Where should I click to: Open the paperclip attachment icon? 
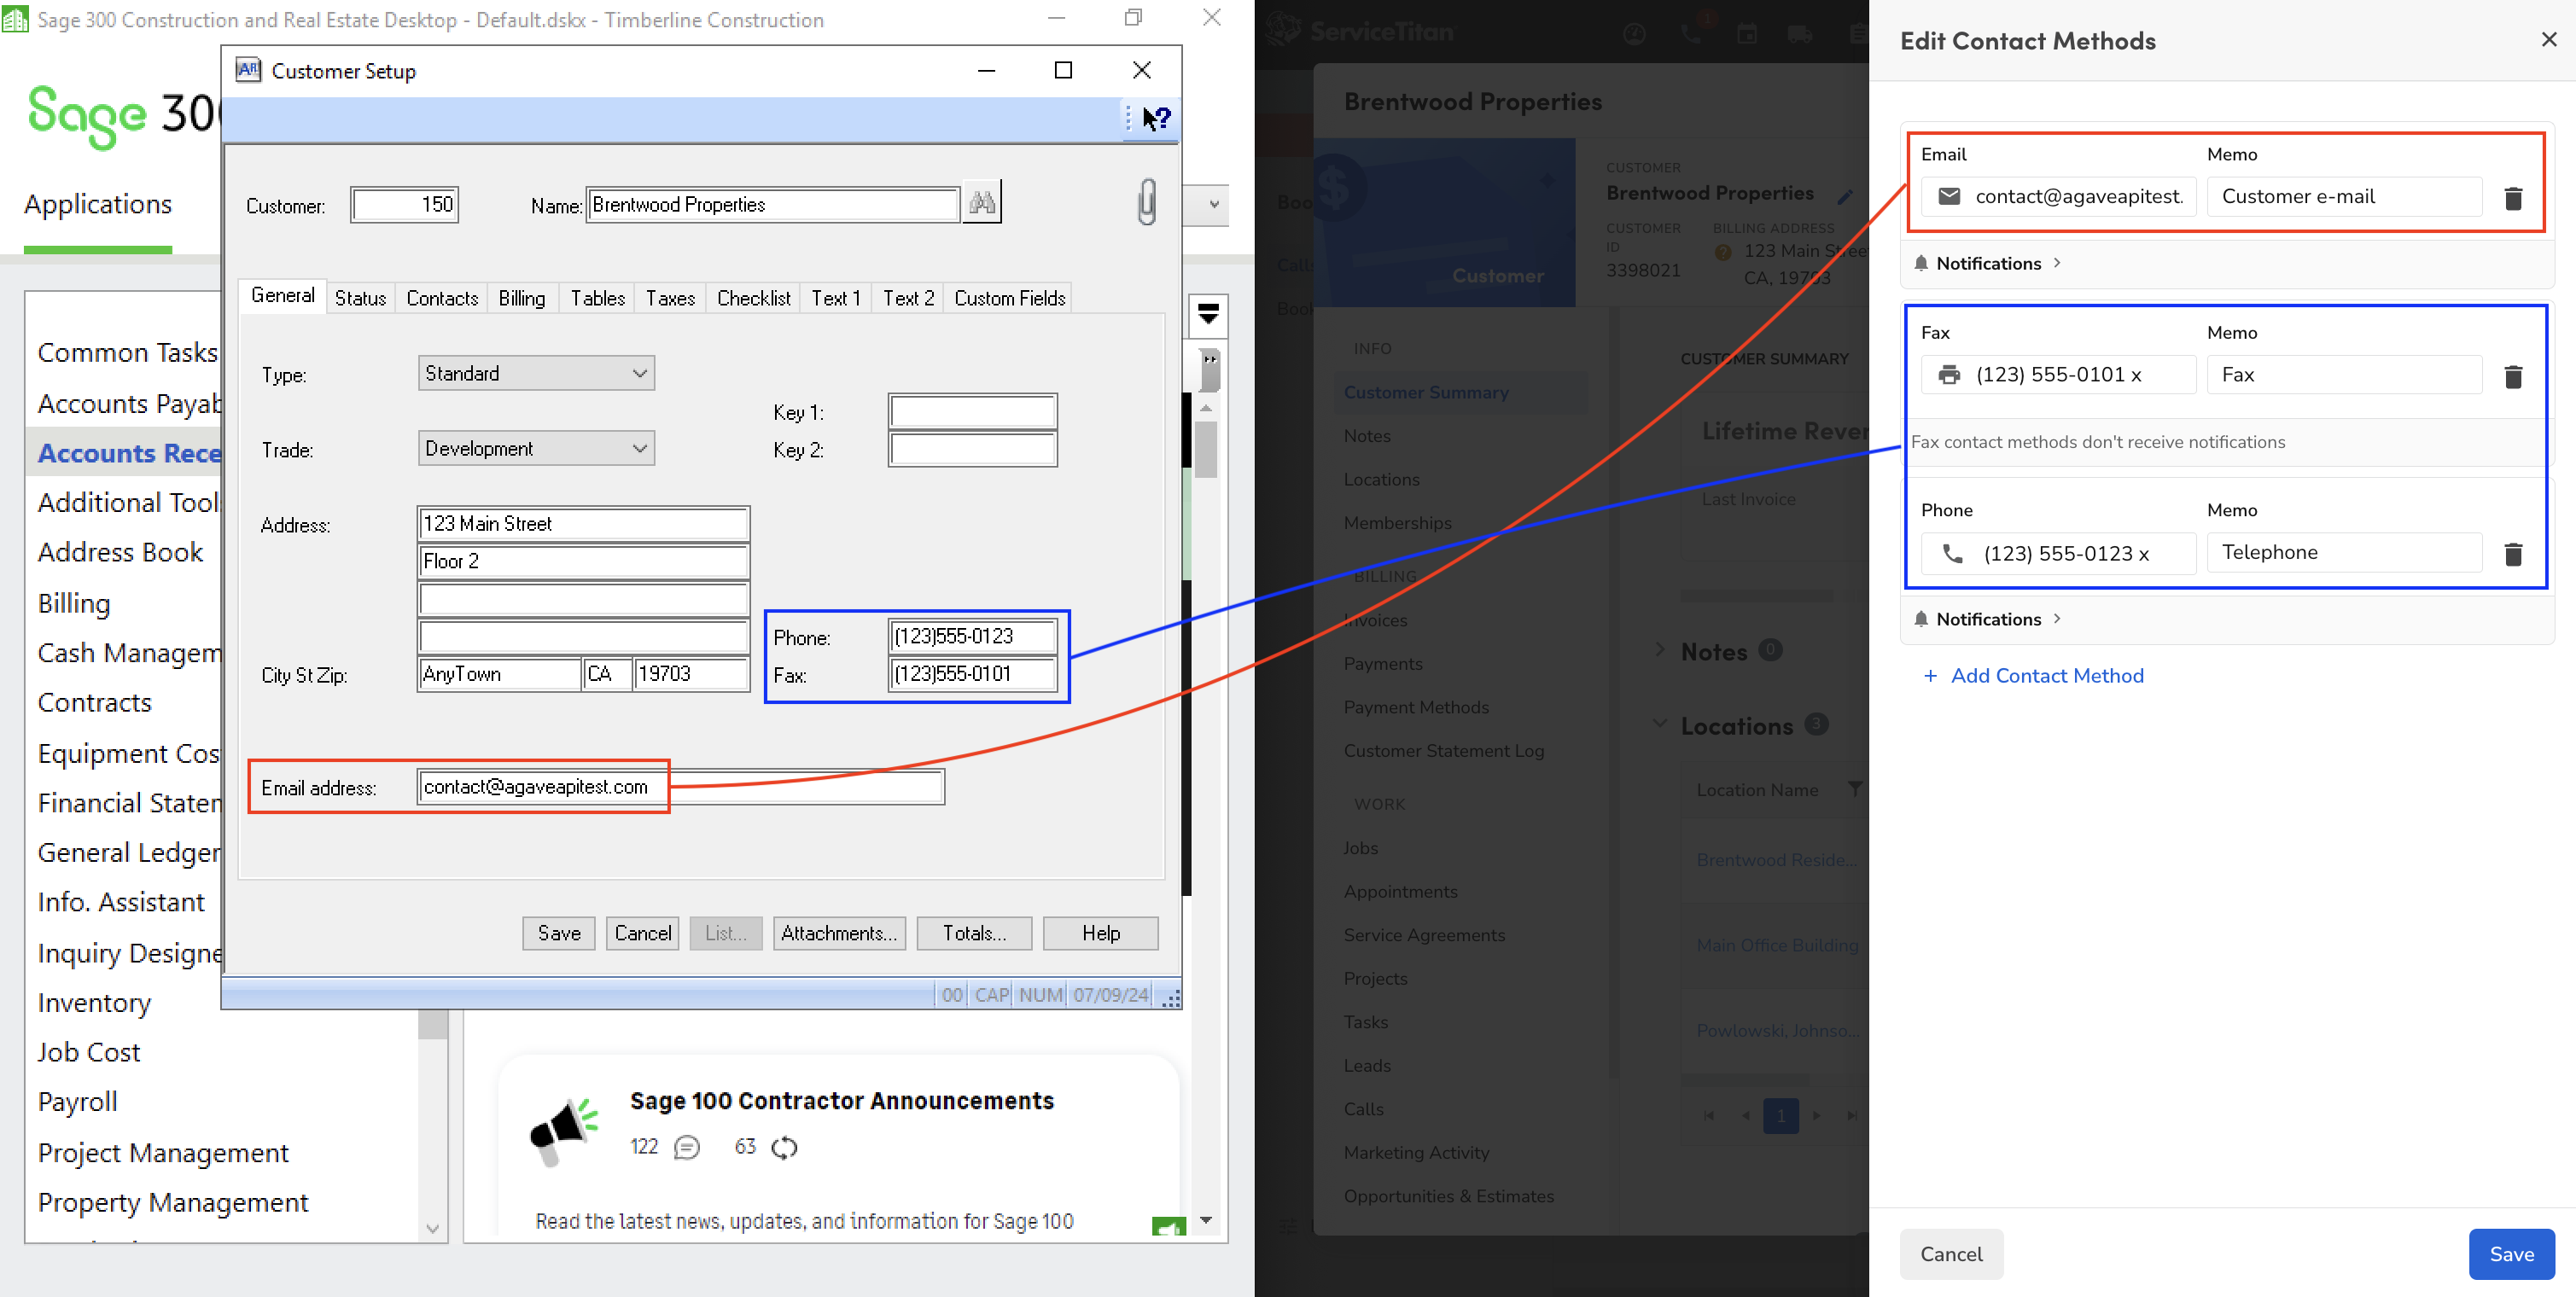(x=1146, y=201)
